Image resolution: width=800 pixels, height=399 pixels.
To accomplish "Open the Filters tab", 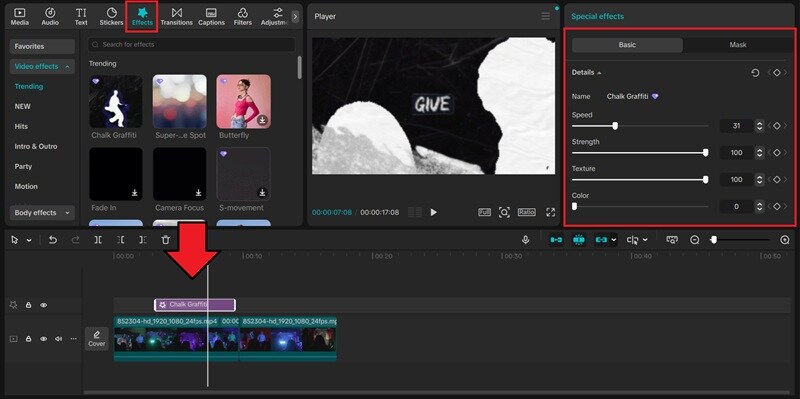I will point(243,16).
